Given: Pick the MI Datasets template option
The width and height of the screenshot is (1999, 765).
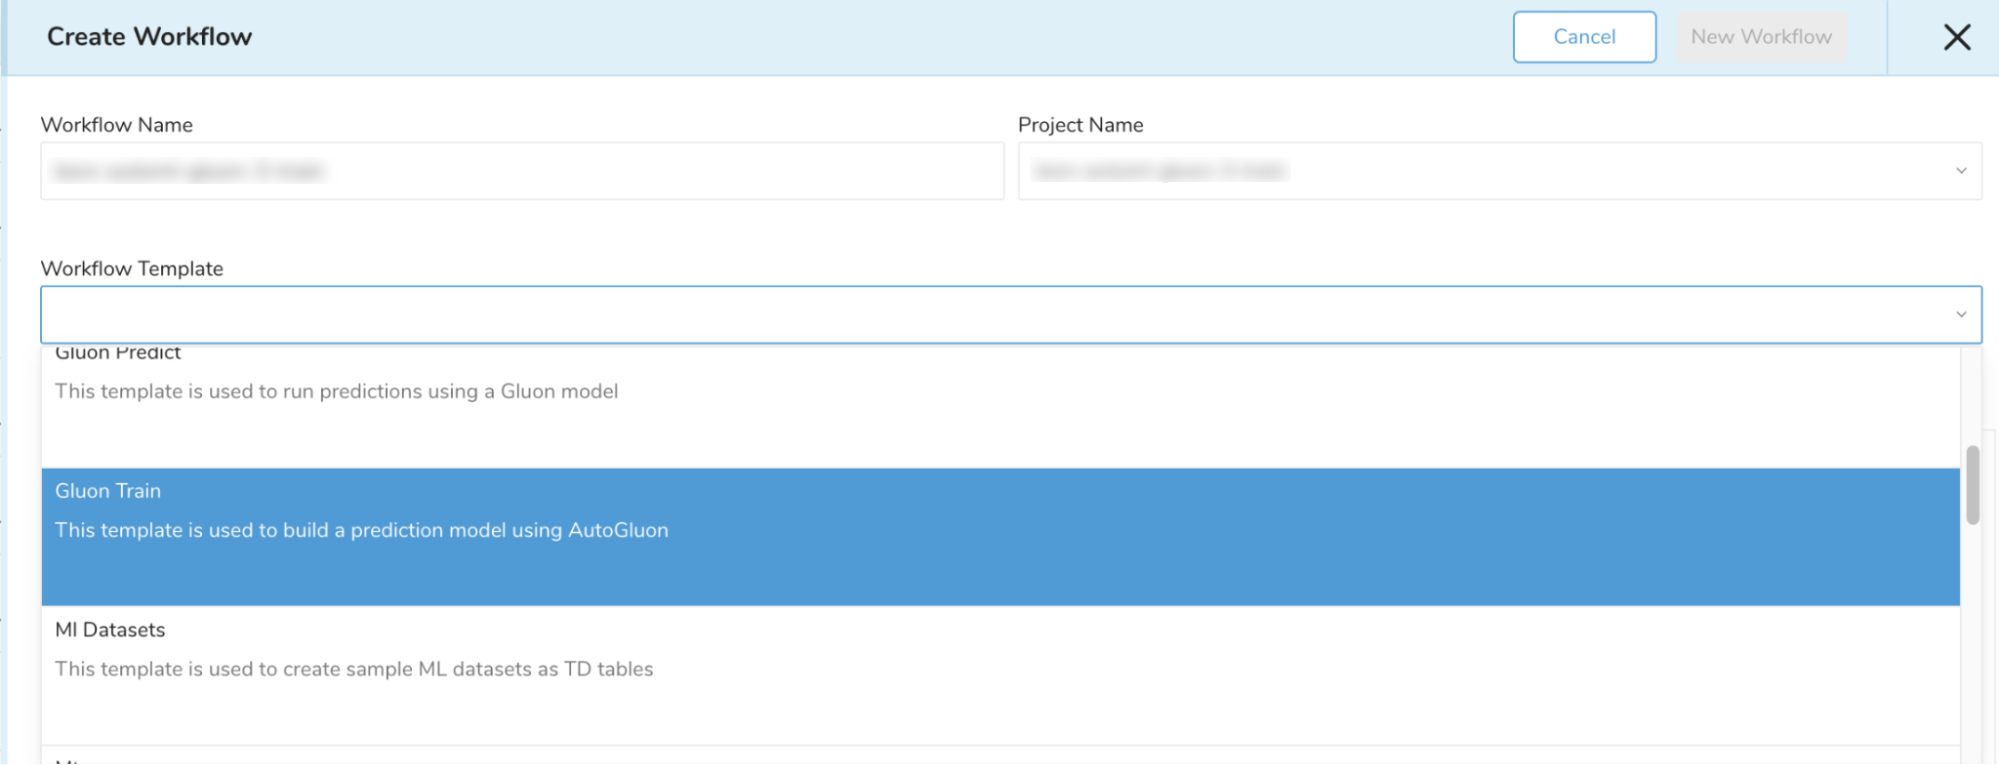Looking at the screenshot, I should pyautogui.click(x=110, y=630).
